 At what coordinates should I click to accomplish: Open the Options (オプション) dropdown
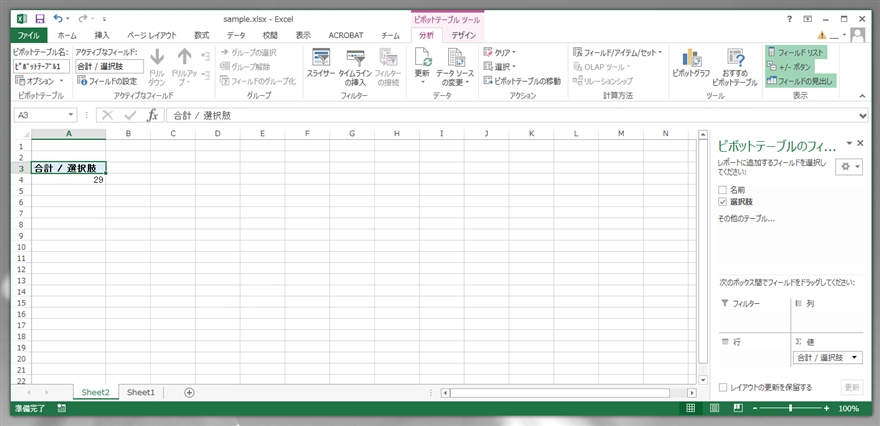click(x=38, y=81)
